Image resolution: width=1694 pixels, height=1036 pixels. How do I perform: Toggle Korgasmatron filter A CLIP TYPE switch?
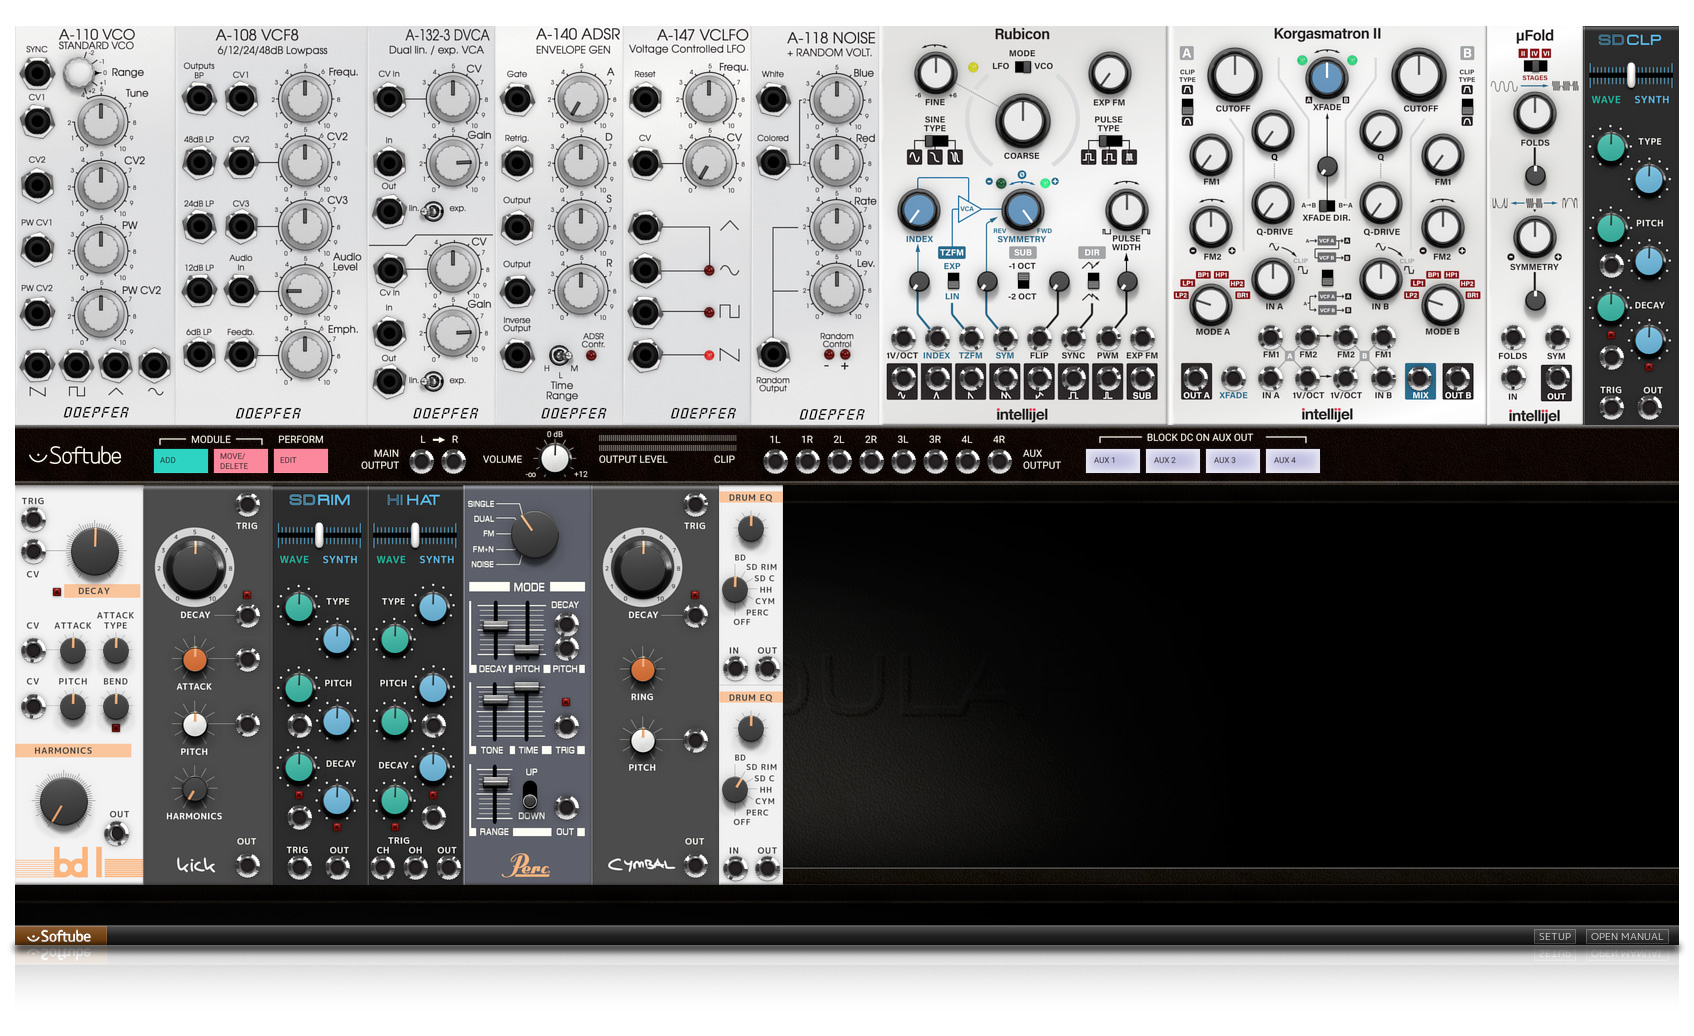click(1187, 105)
